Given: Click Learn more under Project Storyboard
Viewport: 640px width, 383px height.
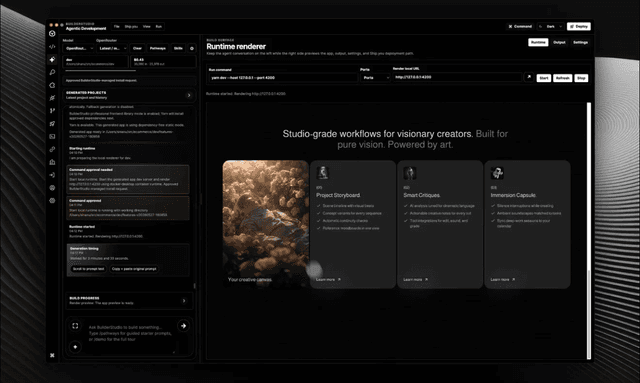Looking at the screenshot, I should (328, 279).
